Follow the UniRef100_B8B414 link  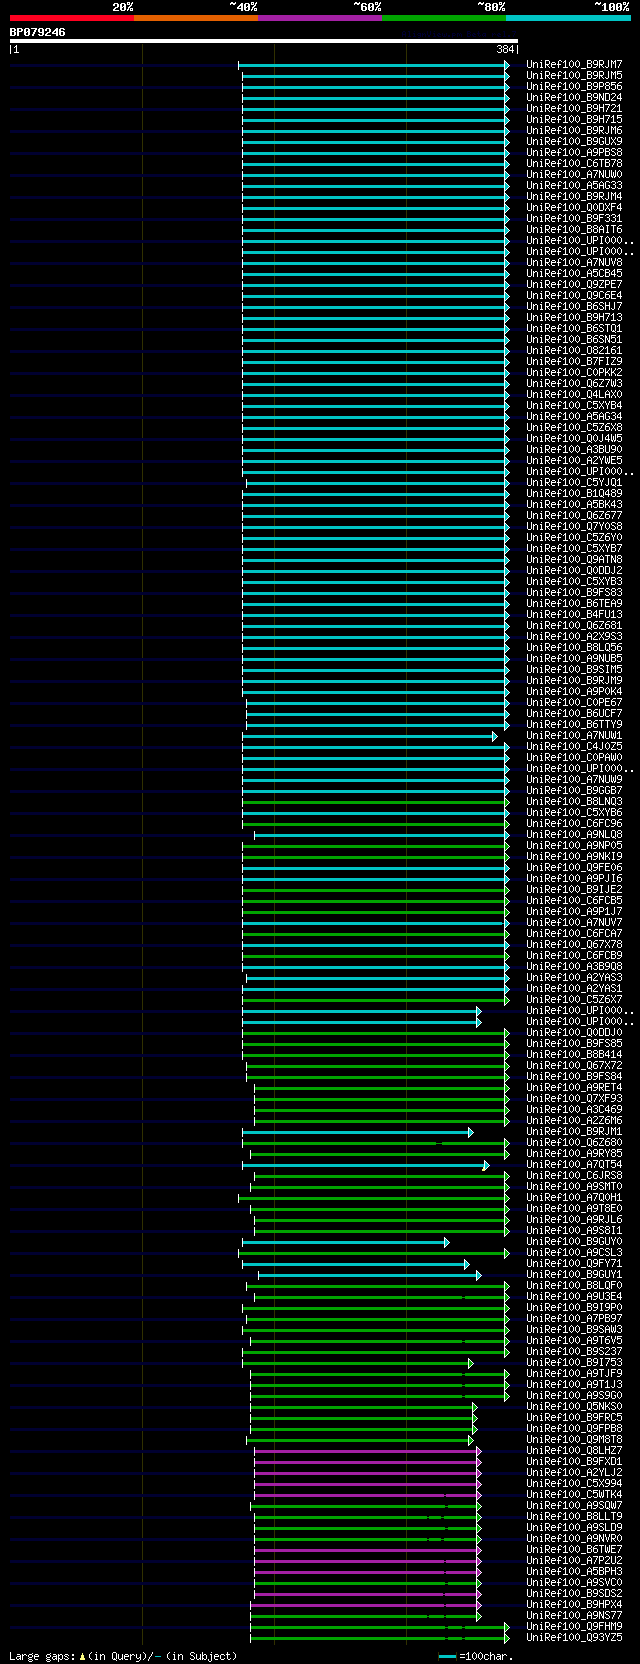[x=574, y=1055]
